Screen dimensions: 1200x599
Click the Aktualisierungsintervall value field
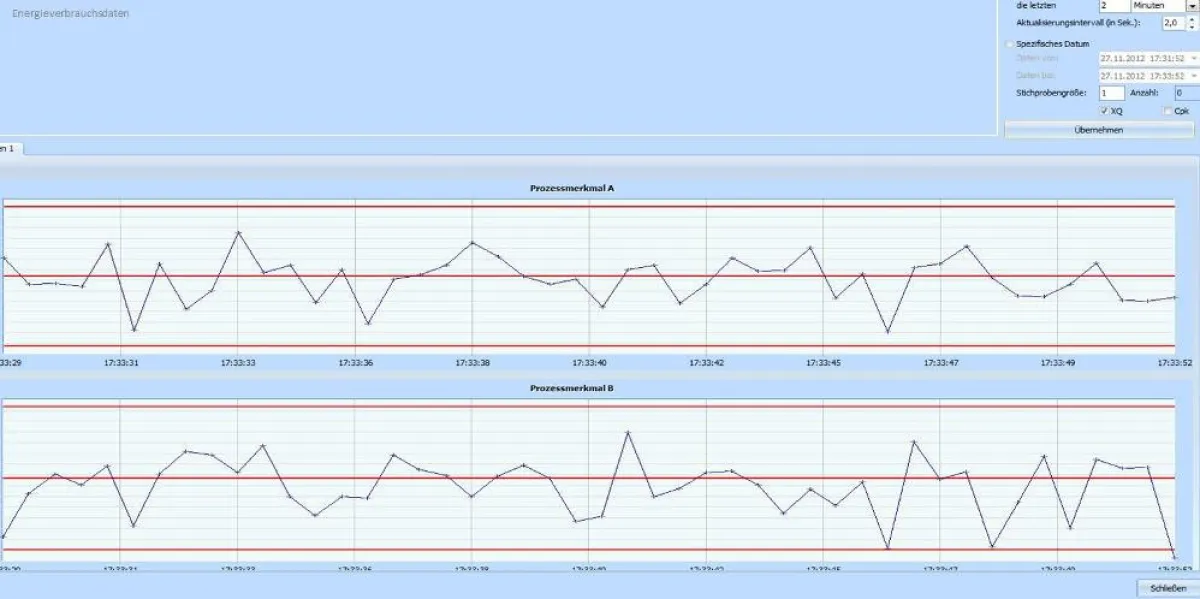(x=1170, y=22)
